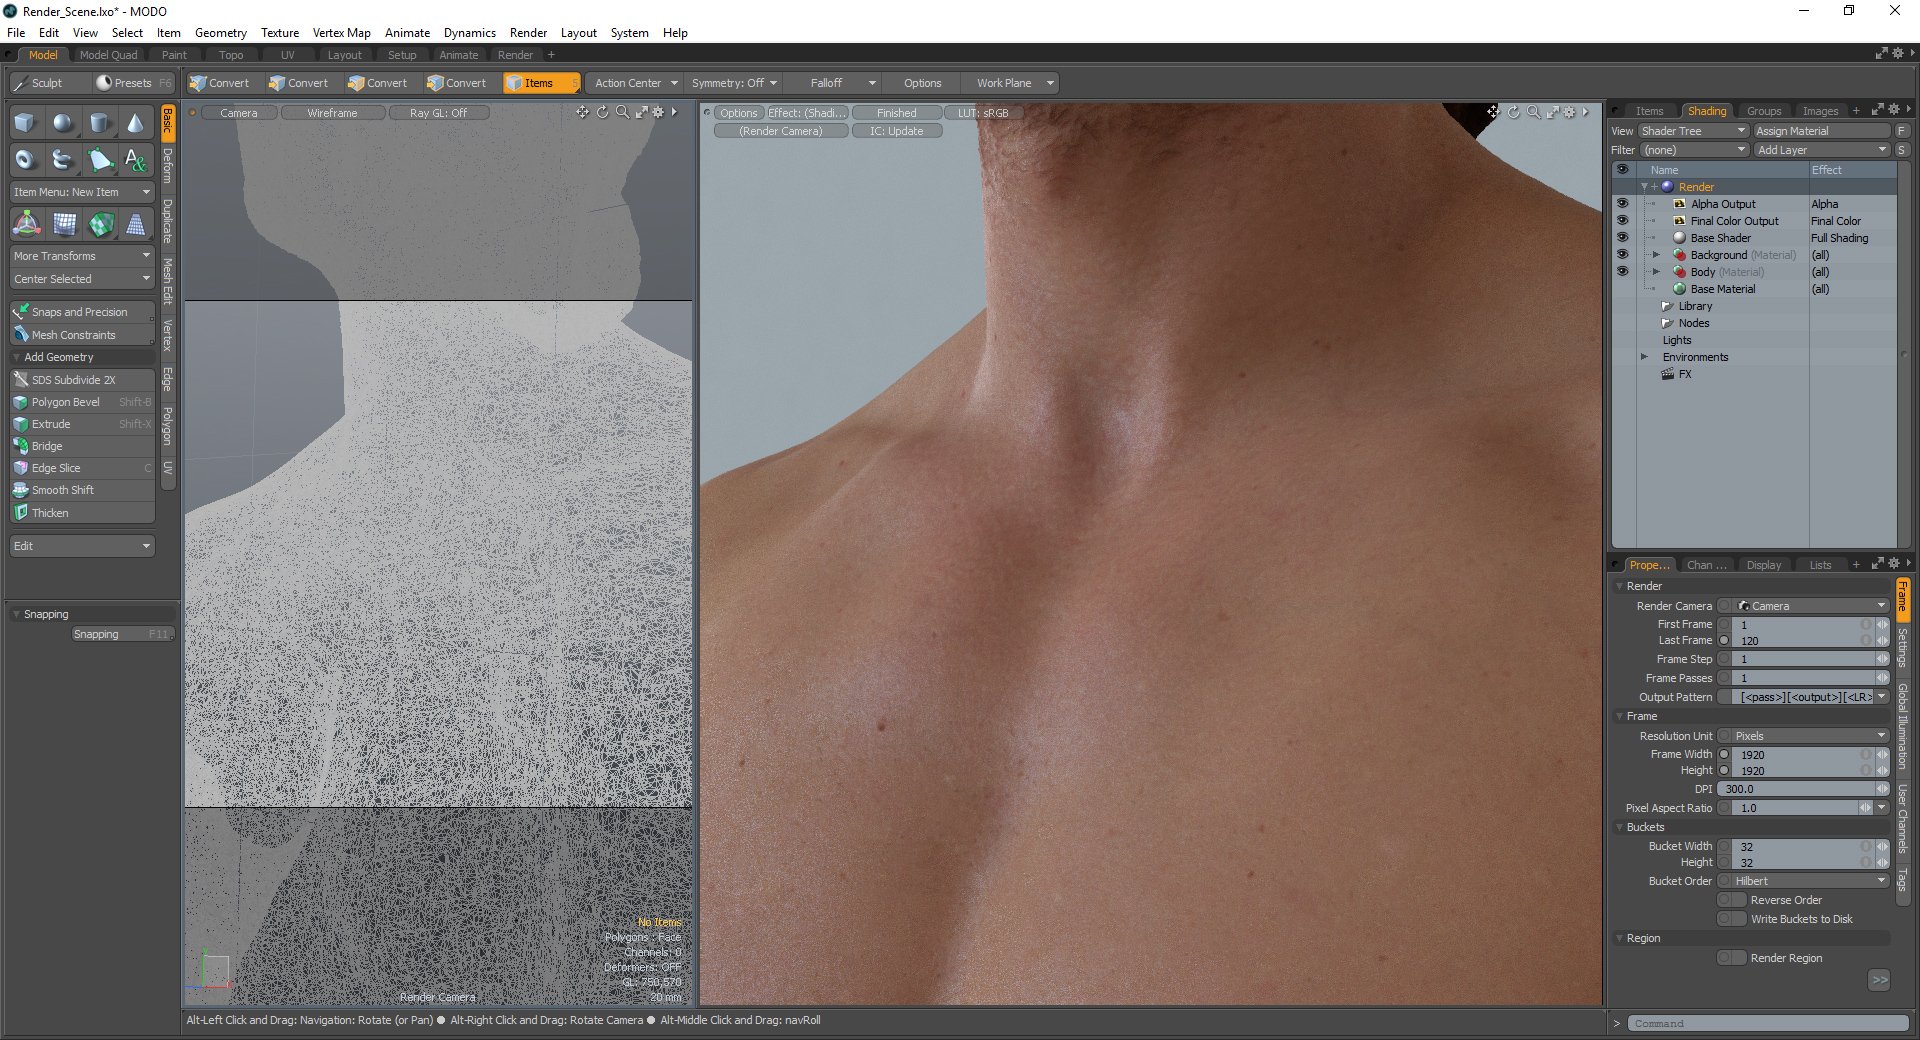The width and height of the screenshot is (1920, 1040).
Task: Select the Sphere primitive tool
Action: [x=63, y=121]
